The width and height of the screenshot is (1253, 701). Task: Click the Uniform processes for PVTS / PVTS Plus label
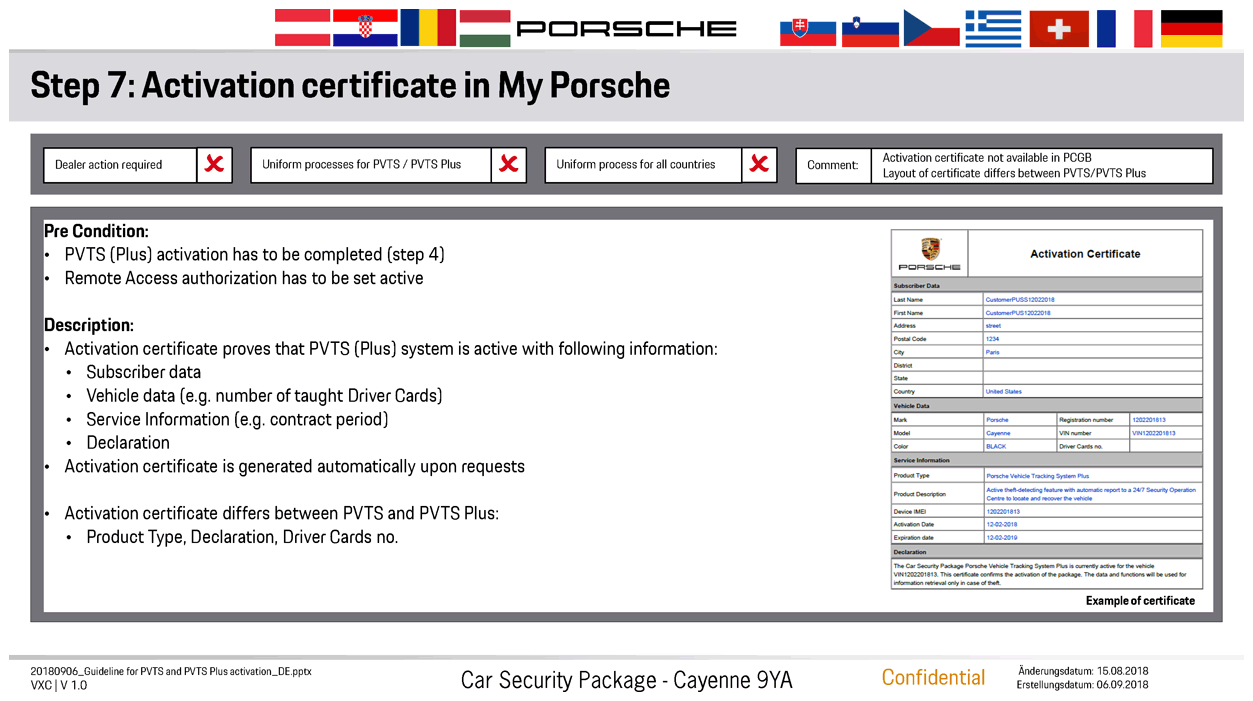[x=362, y=165]
